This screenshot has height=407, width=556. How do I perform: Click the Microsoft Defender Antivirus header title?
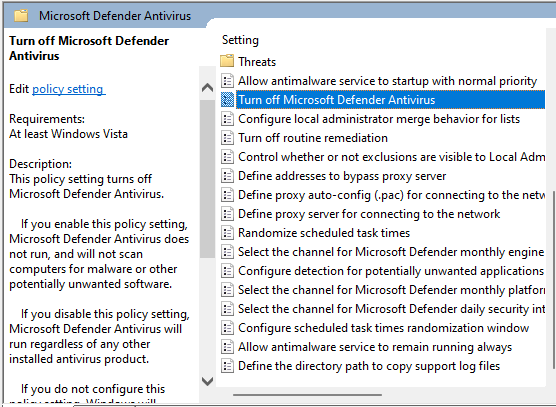pos(115,16)
